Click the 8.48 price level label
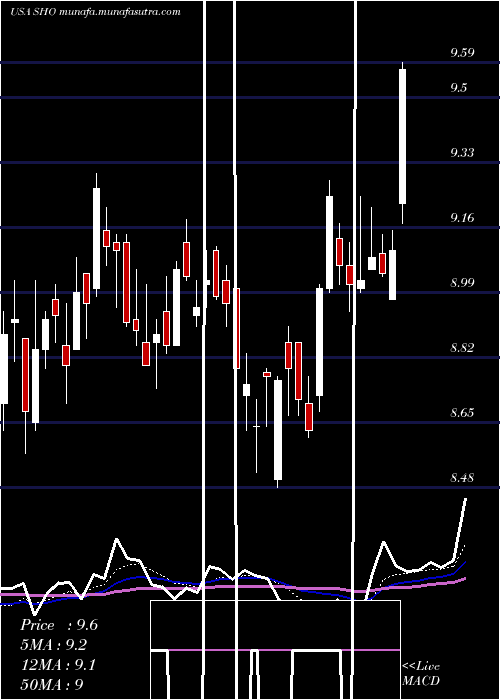This screenshot has width=500, height=700. (x=462, y=479)
